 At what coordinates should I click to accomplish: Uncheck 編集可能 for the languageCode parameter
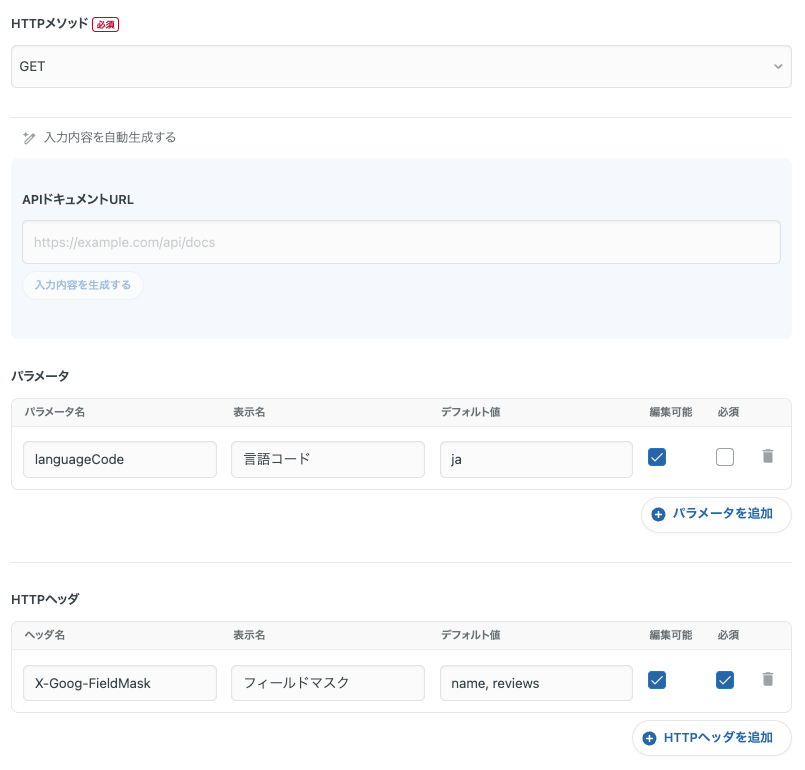(x=657, y=457)
